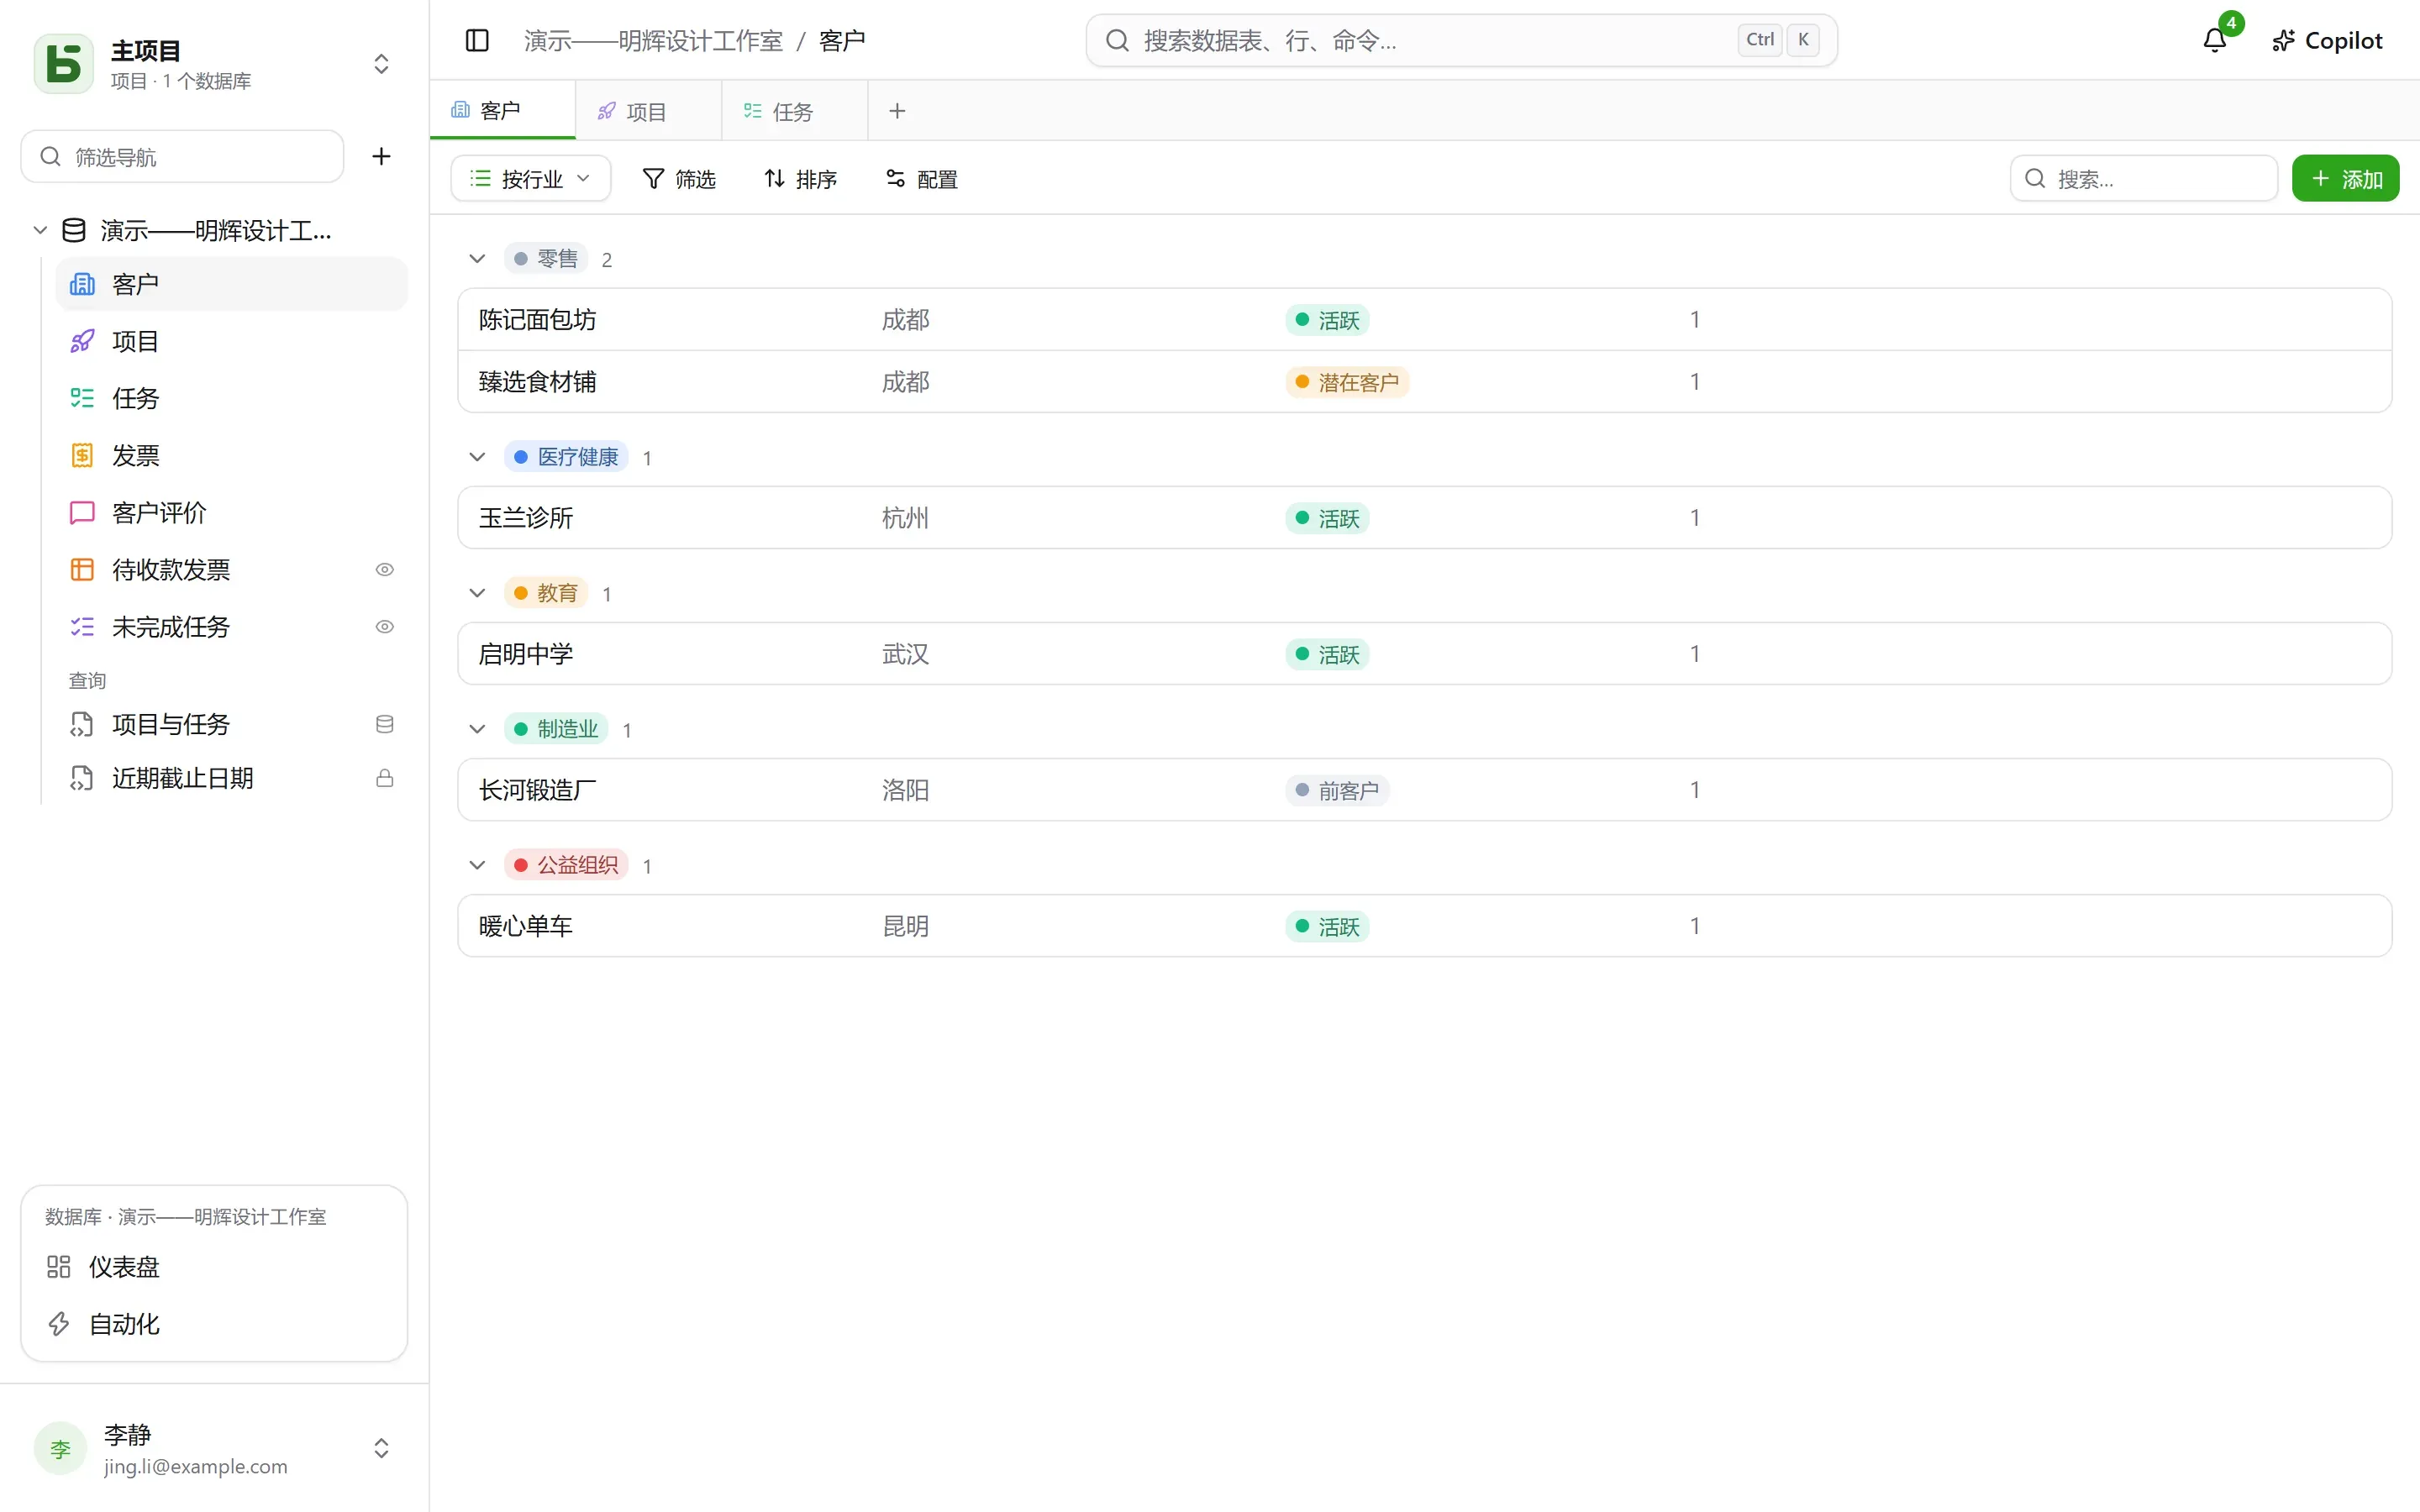Screen dimensions: 2420x1512
Task: Open the 配置 settings
Action: click(922, 178)
